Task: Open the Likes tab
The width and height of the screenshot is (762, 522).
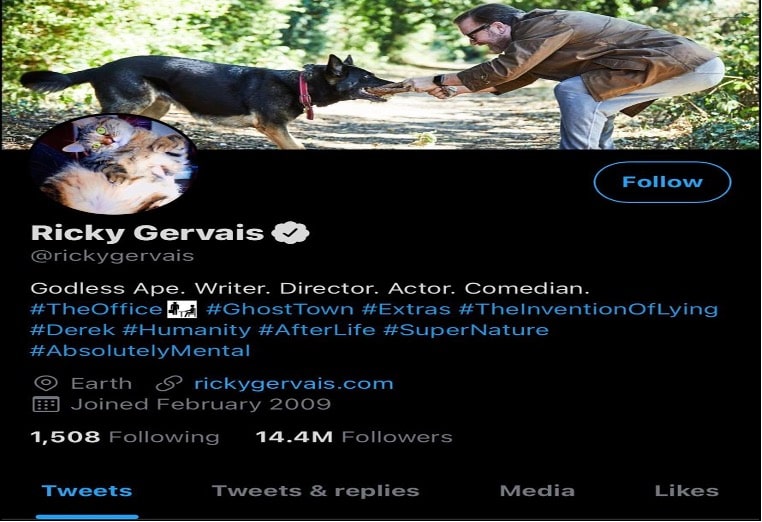Action: pyautogui.click(x=687, y=491)
